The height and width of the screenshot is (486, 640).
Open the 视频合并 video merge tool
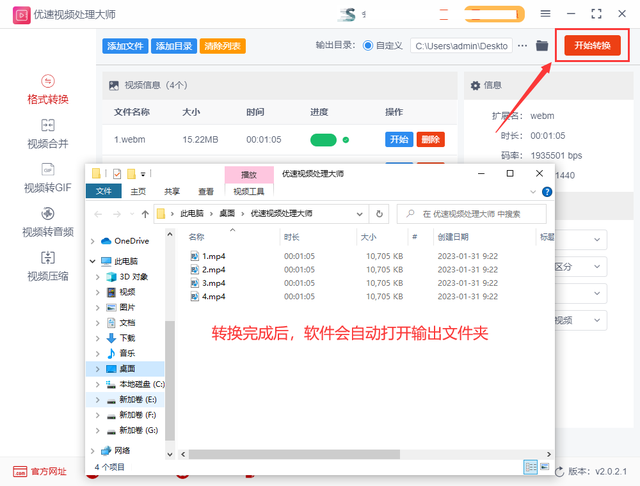pos(48,134)
